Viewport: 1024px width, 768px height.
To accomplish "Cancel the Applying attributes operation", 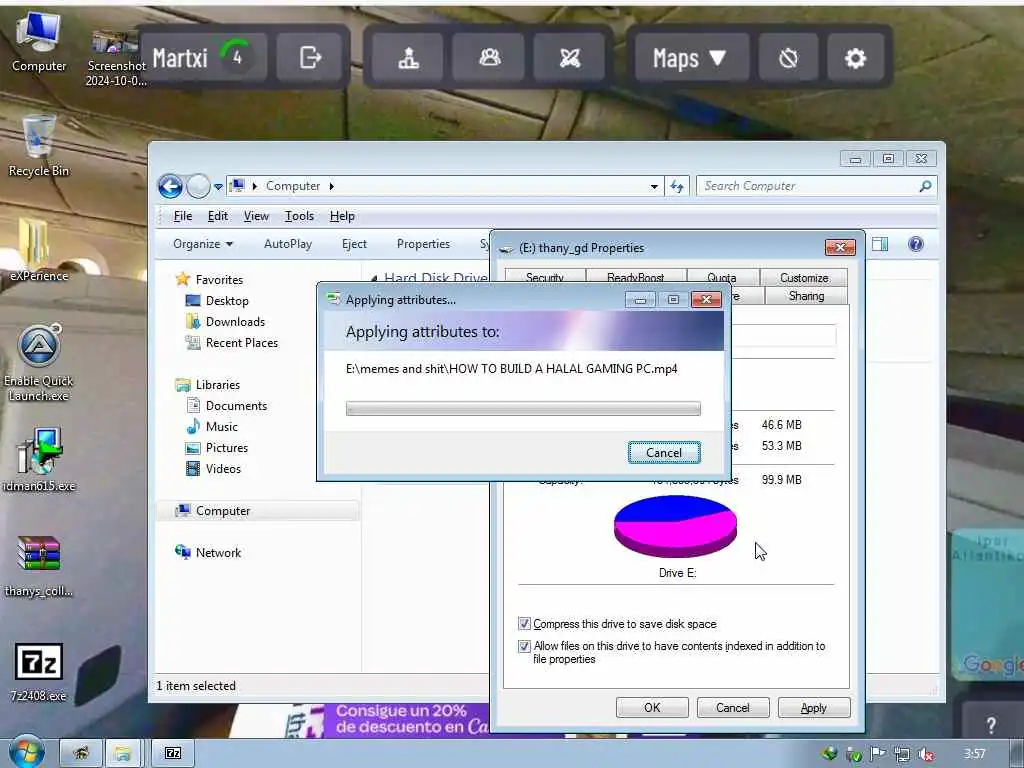I will coord(664,453).
